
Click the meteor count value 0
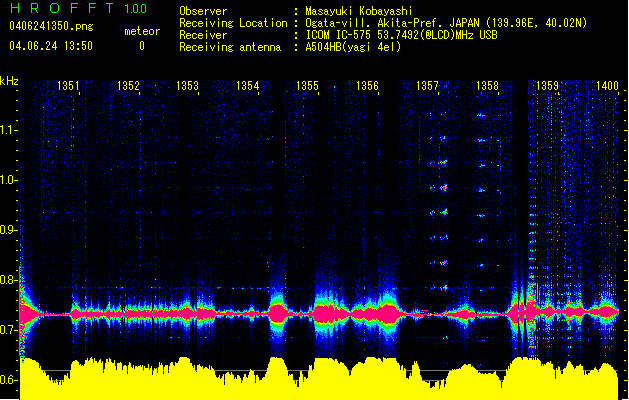pyautogui.click(x=142, y=46)
